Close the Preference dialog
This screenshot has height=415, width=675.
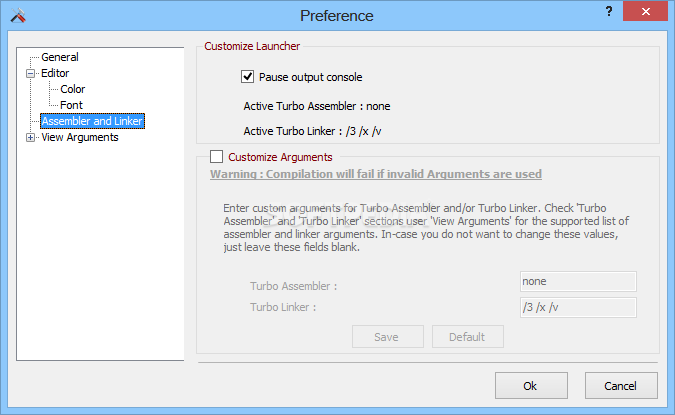click(x=645, y=12)
